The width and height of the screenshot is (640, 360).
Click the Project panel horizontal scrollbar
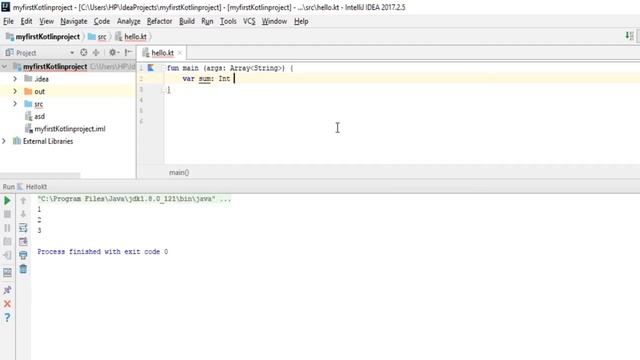pyautogui.click(x=40, y=176)
